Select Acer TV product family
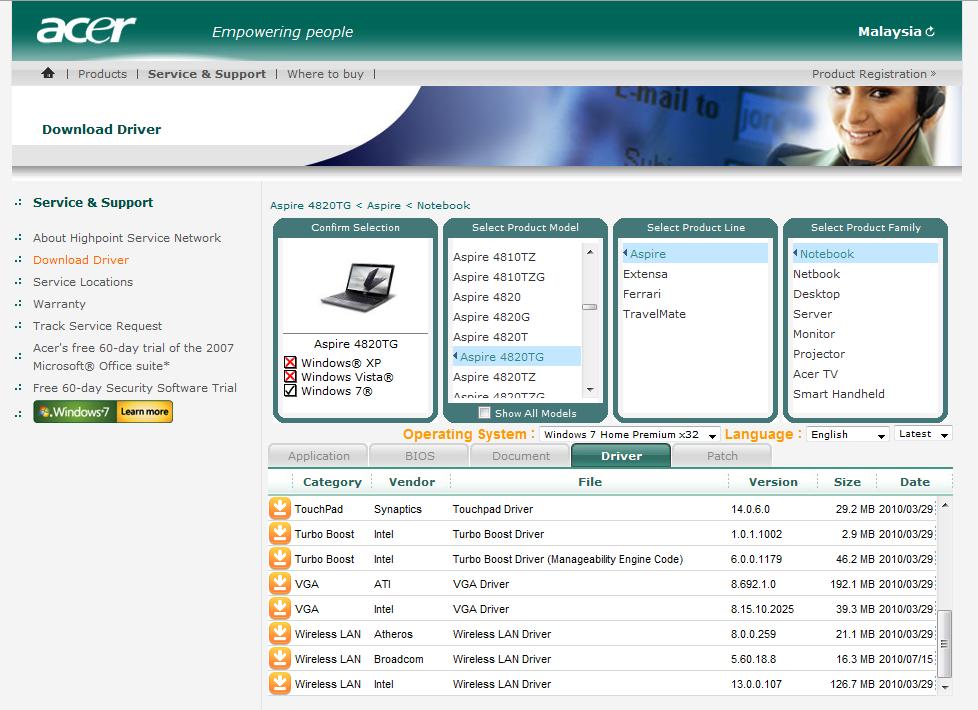 click(815, 374)
